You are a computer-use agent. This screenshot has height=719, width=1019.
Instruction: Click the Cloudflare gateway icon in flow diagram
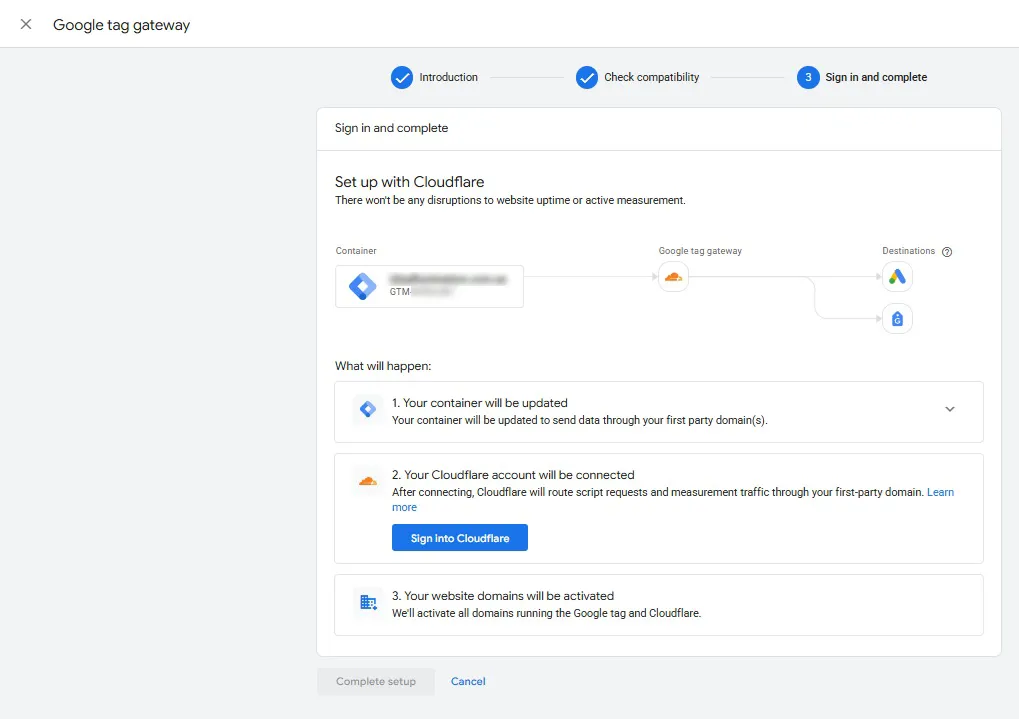[673, 277]
